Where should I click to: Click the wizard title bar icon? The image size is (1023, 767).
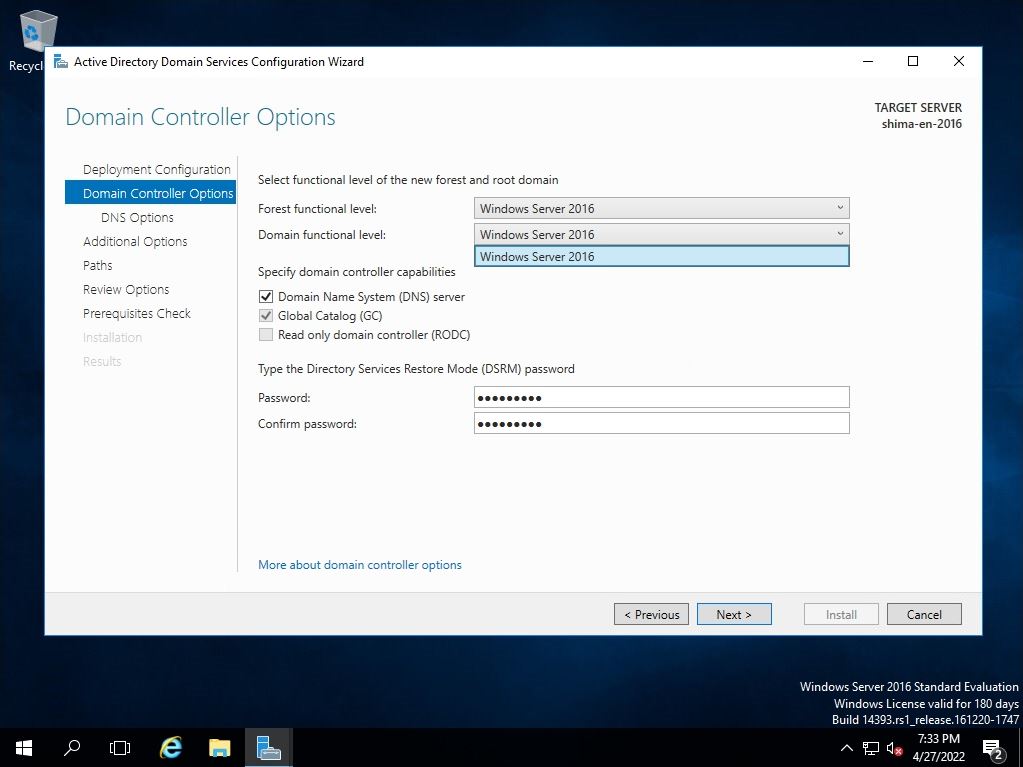click(61, 61)
